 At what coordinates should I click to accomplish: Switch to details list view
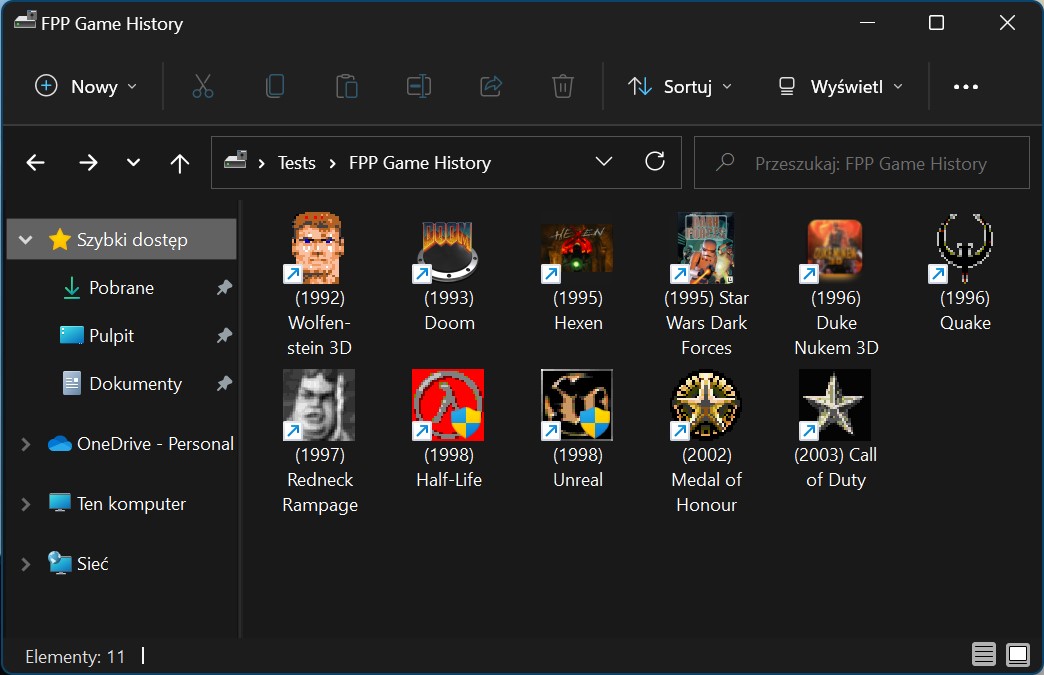(984, 655)
